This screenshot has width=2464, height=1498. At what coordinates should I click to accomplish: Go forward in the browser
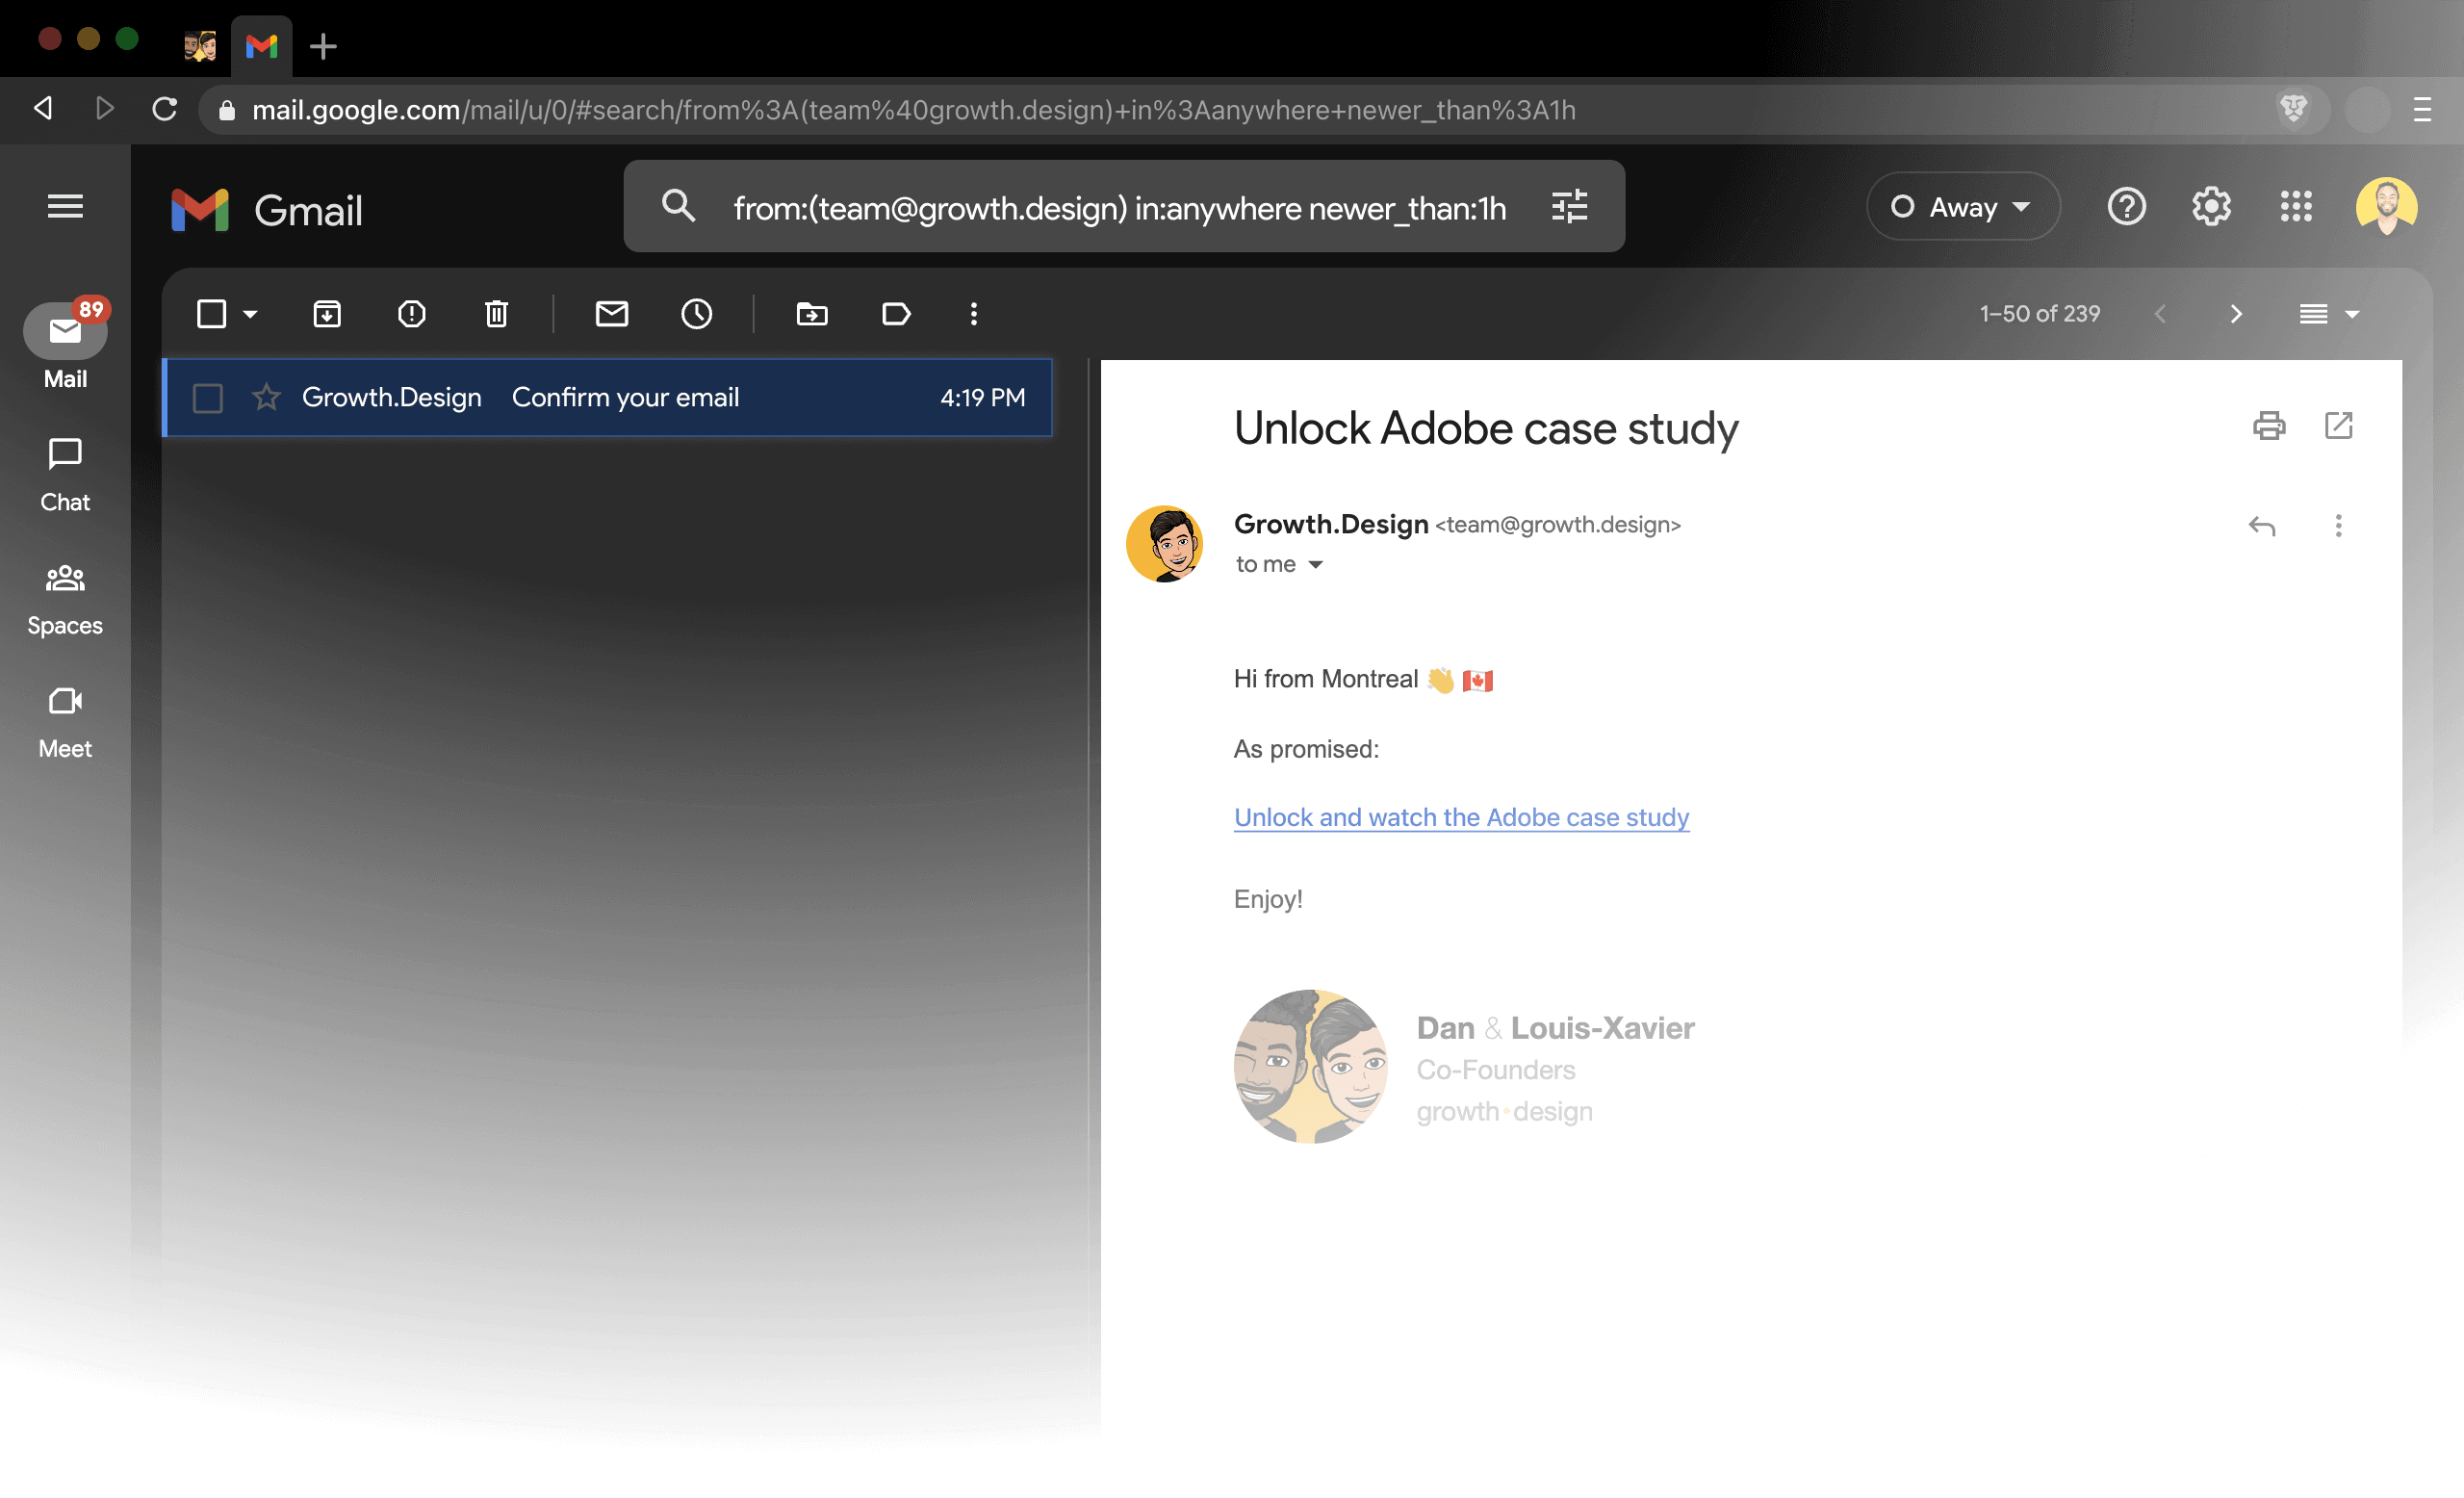104,108
